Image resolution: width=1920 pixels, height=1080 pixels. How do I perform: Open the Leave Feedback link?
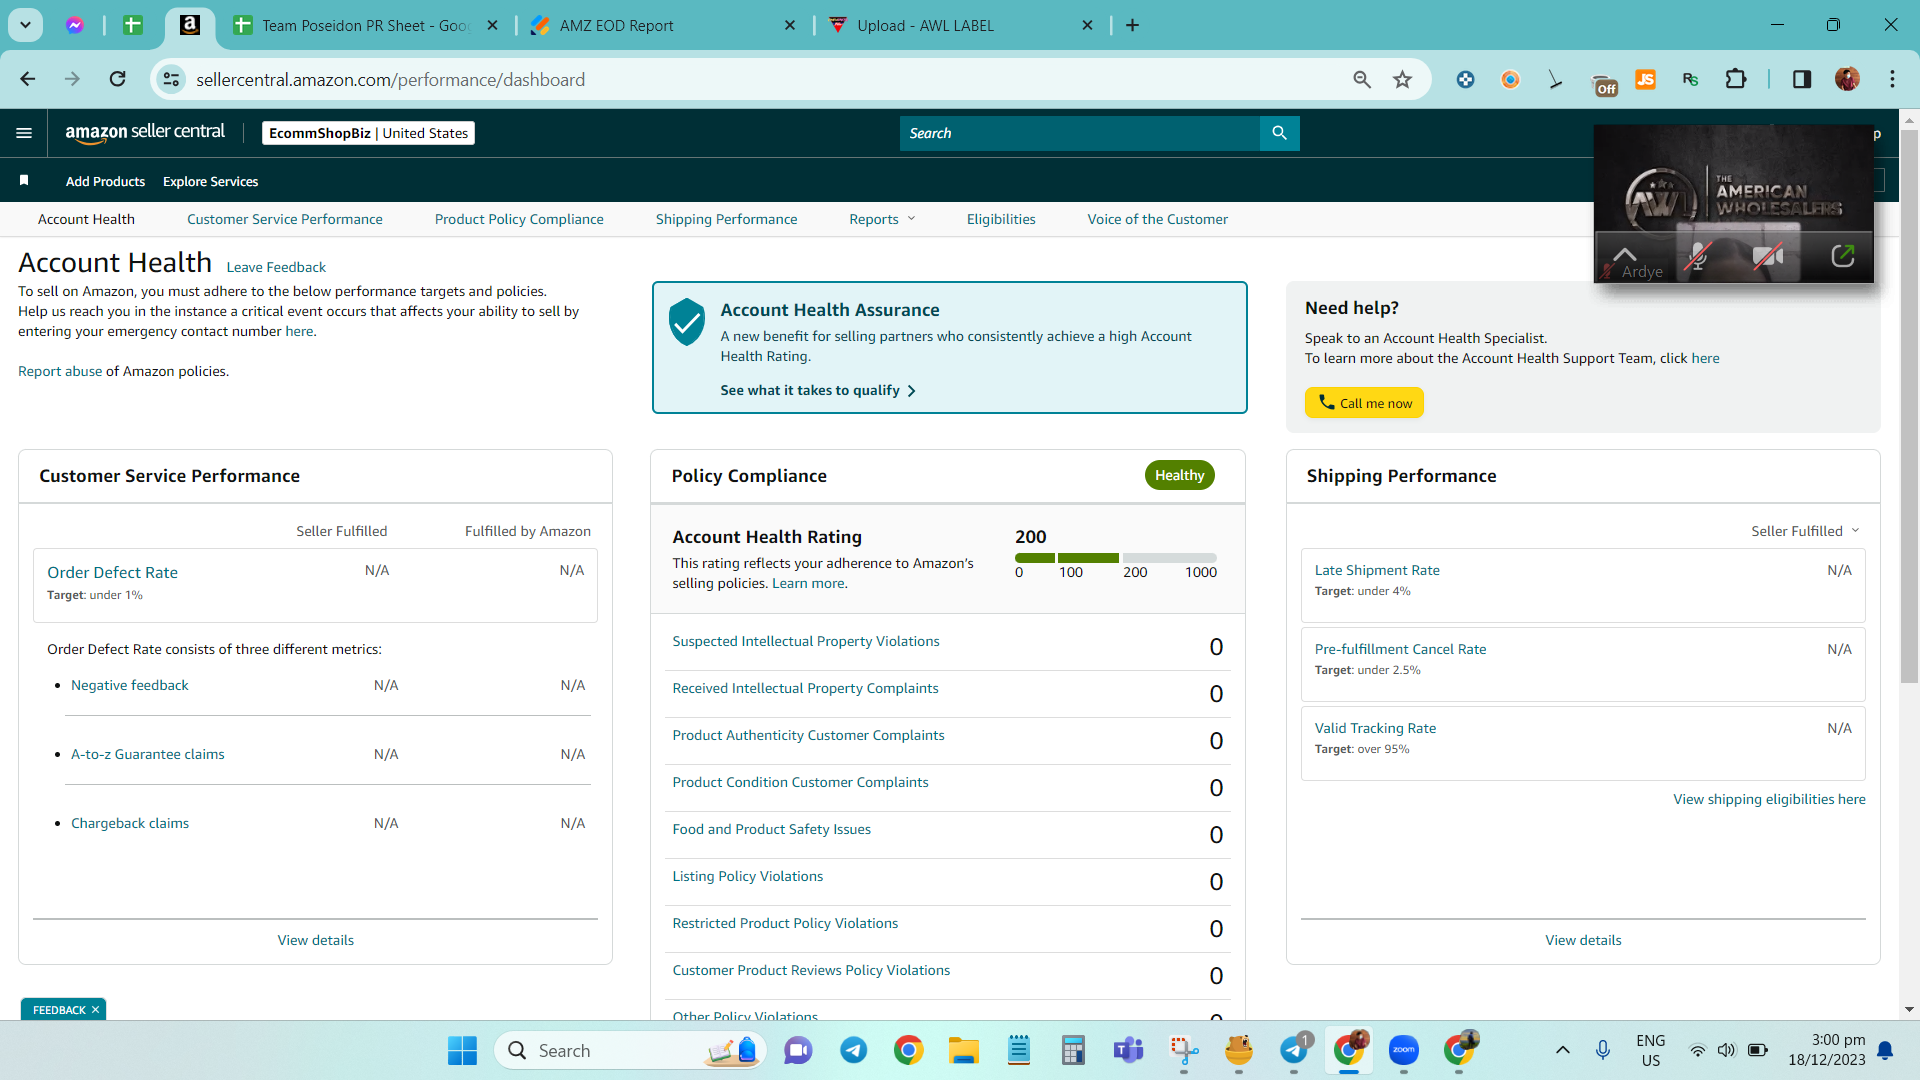pyautogui.click(x=276, y=267)
